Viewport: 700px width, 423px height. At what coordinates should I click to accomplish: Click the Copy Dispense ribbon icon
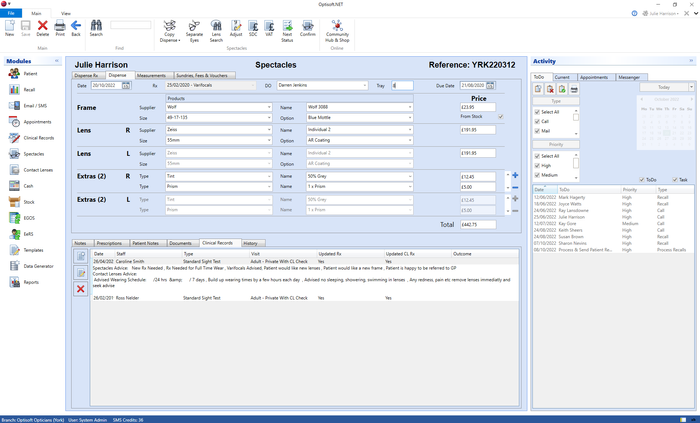[169, 31]
